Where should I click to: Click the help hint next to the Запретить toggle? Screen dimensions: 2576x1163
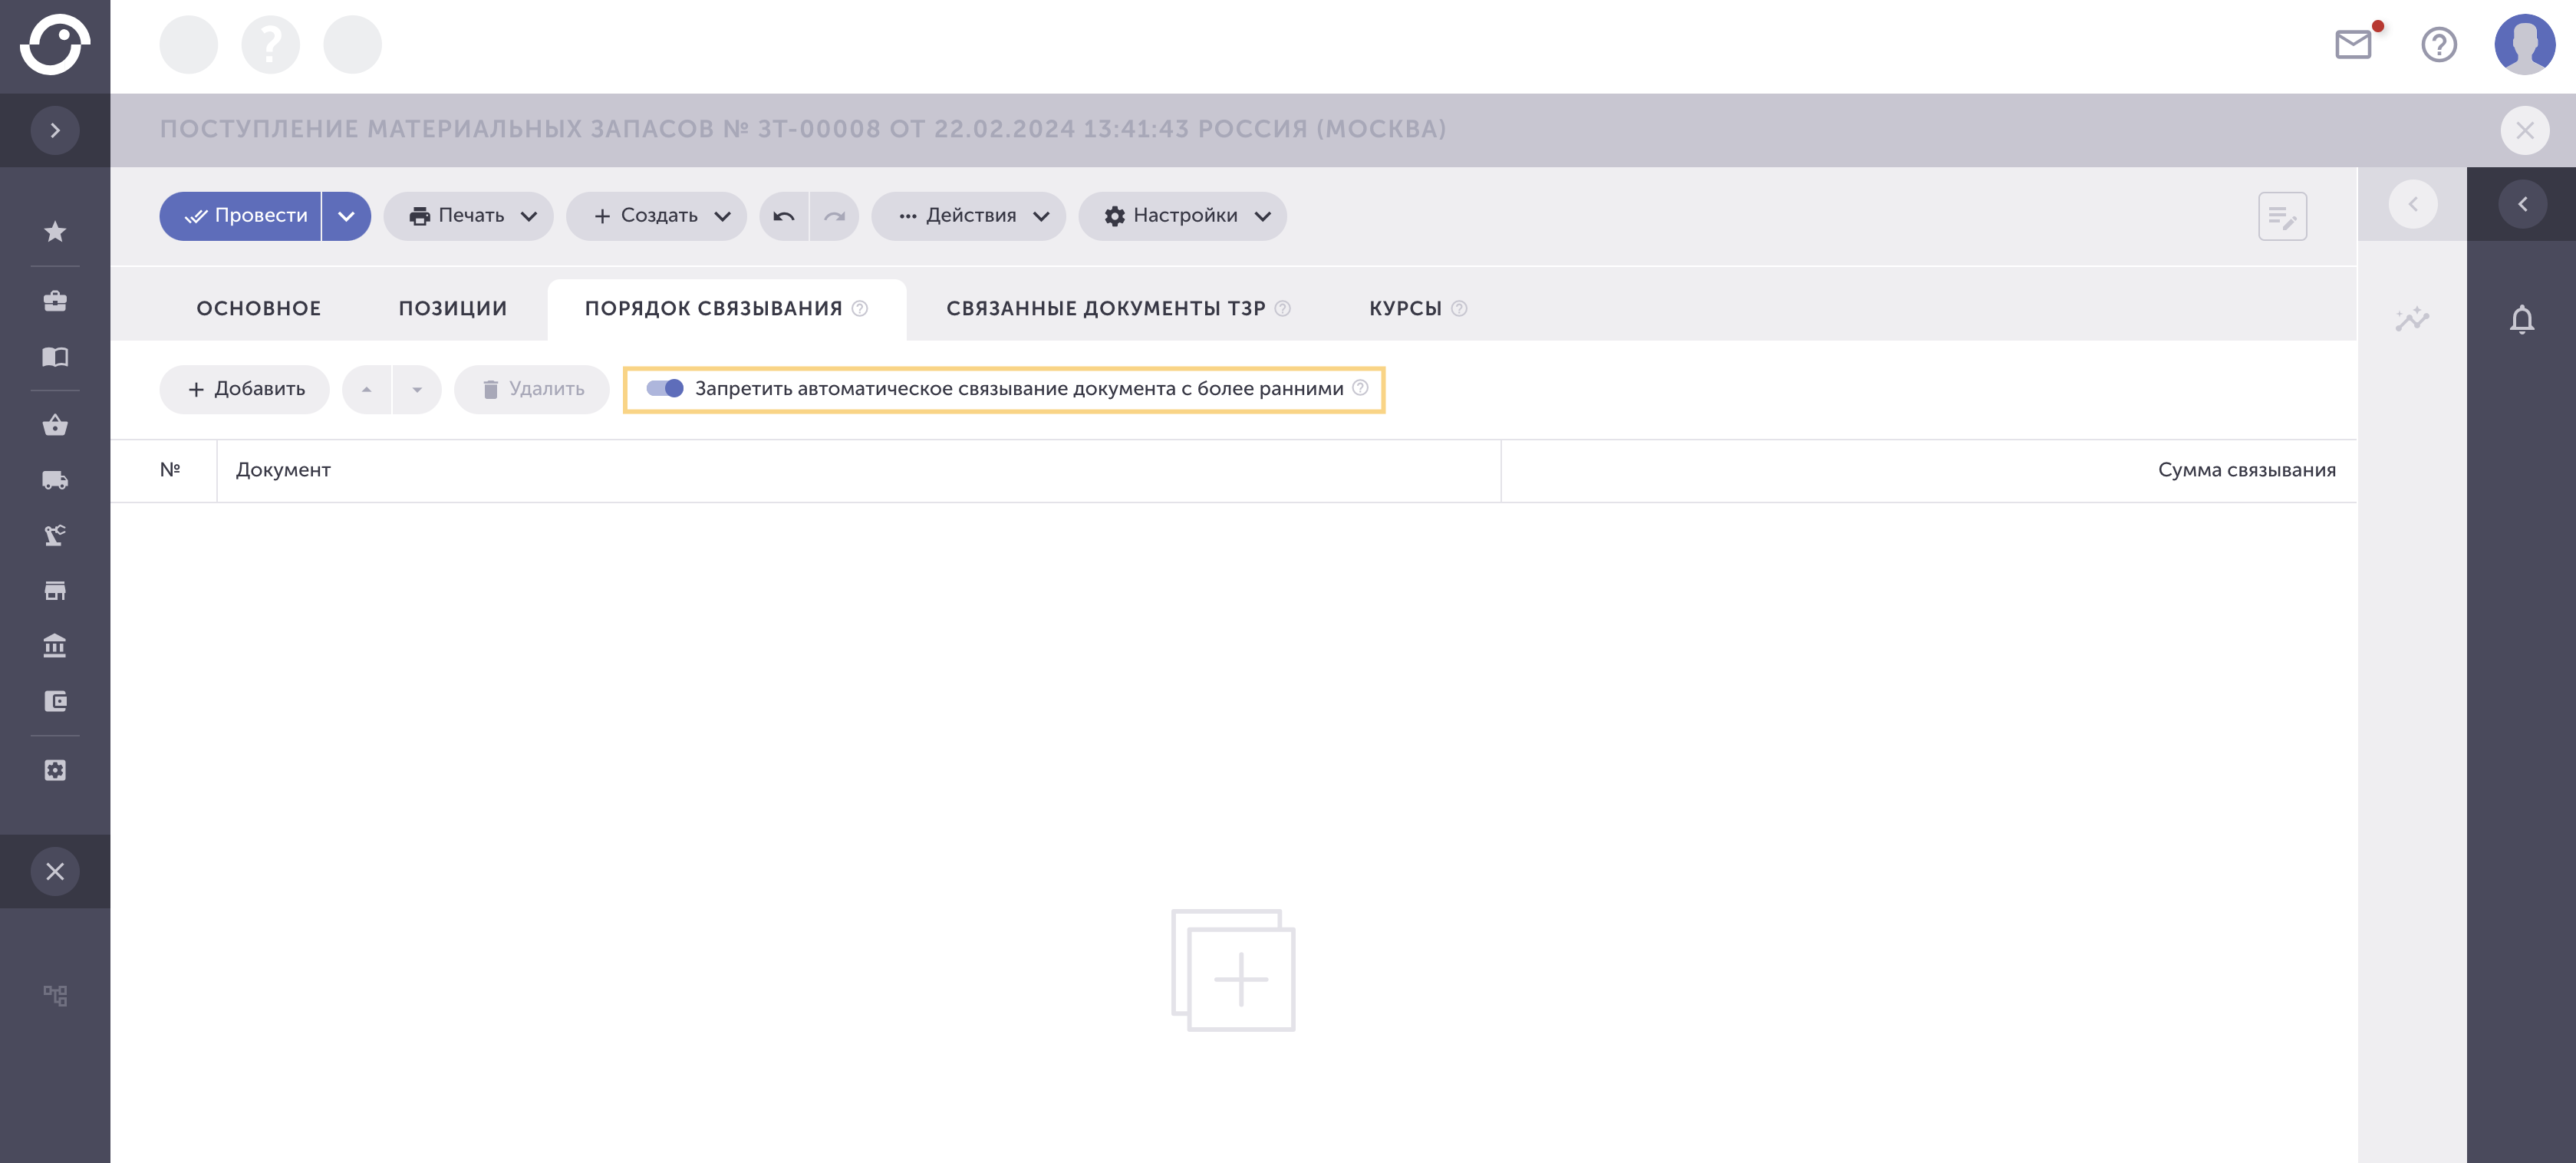tap(1360, 388)
